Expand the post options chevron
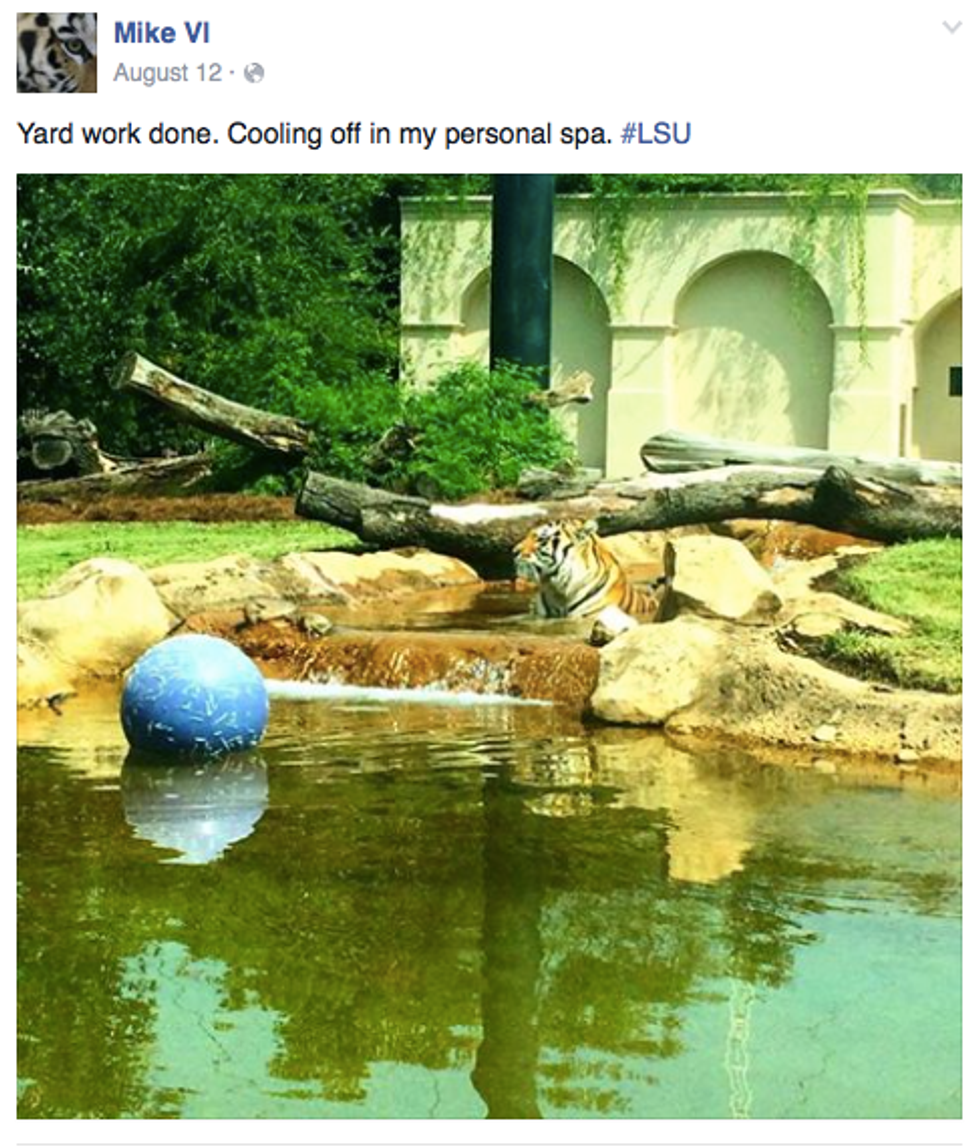 point(952,28)
